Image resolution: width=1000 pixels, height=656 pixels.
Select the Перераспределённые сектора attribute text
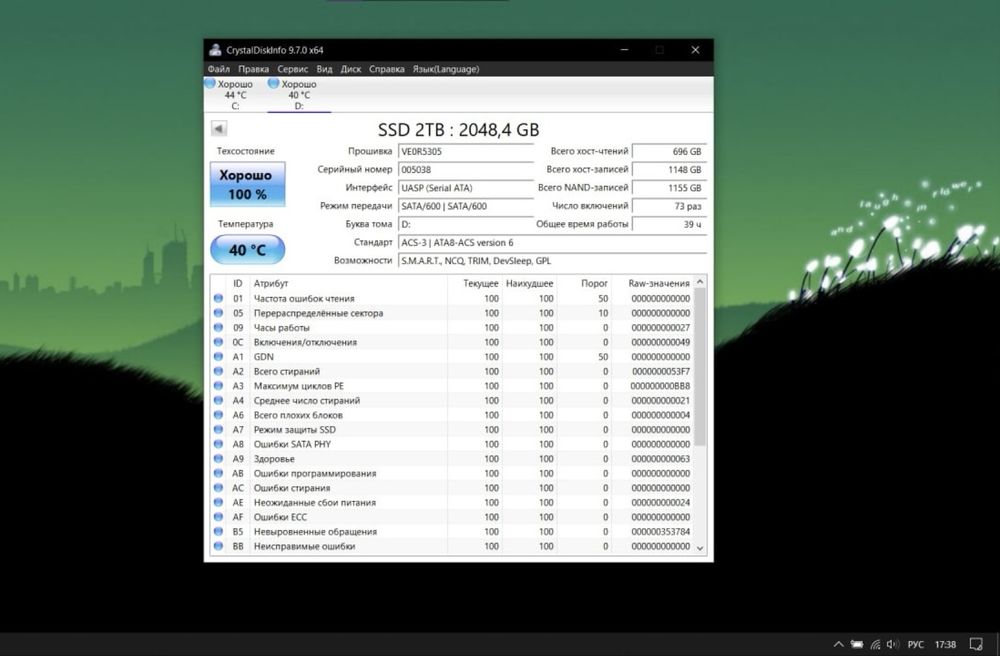click(x=318, y=313)
